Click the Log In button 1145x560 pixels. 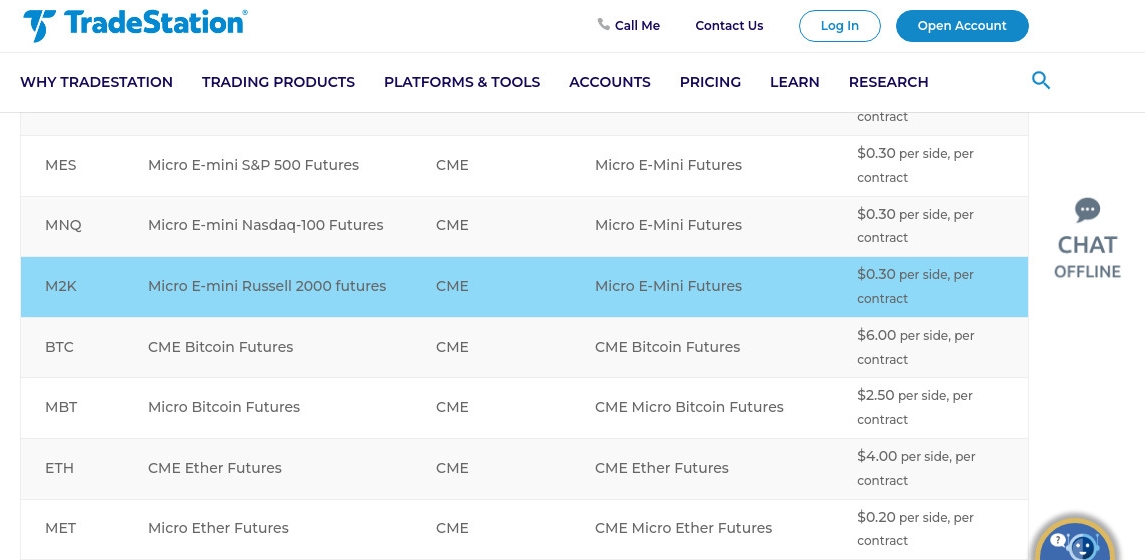[840, 26]
